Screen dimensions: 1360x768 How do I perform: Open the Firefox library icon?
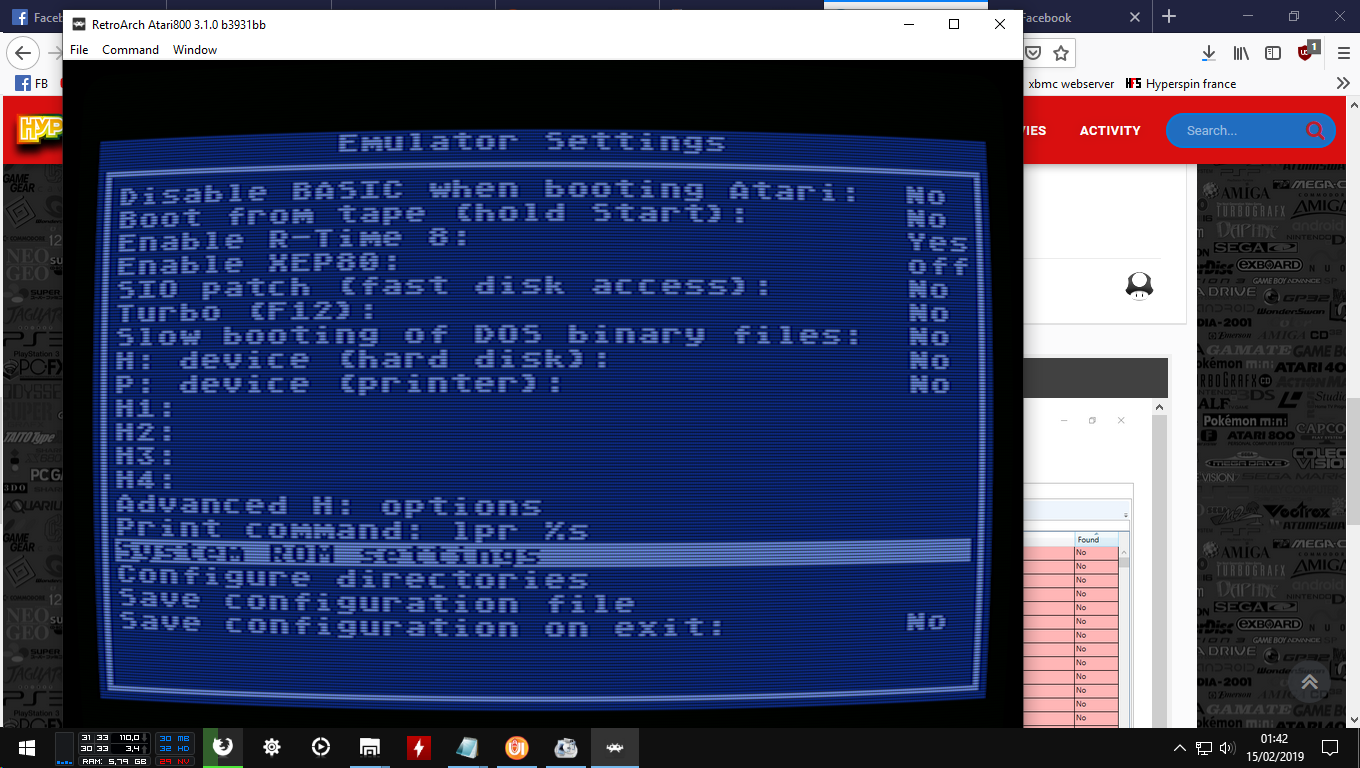click(1241, 53)
